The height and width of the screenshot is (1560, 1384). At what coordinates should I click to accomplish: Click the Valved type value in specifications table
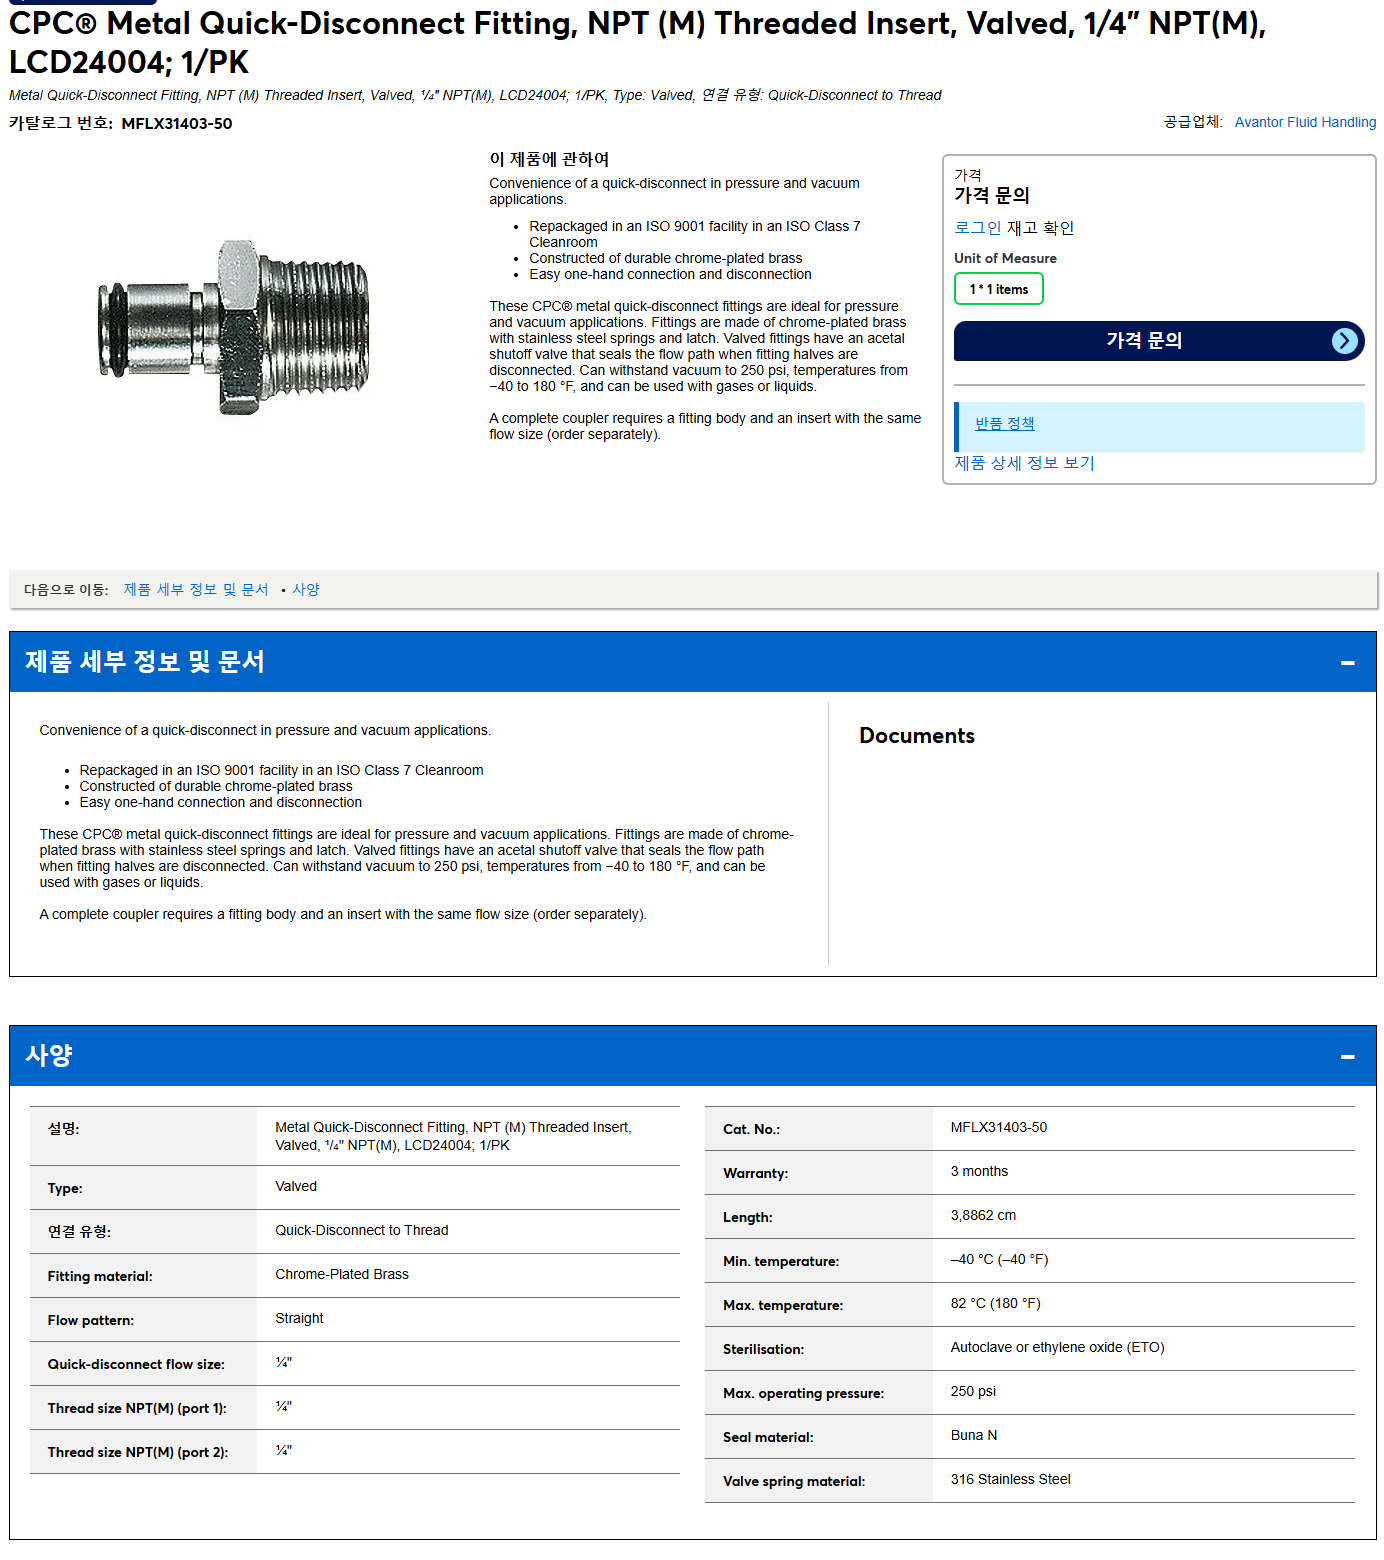(x=296, y=1186)
